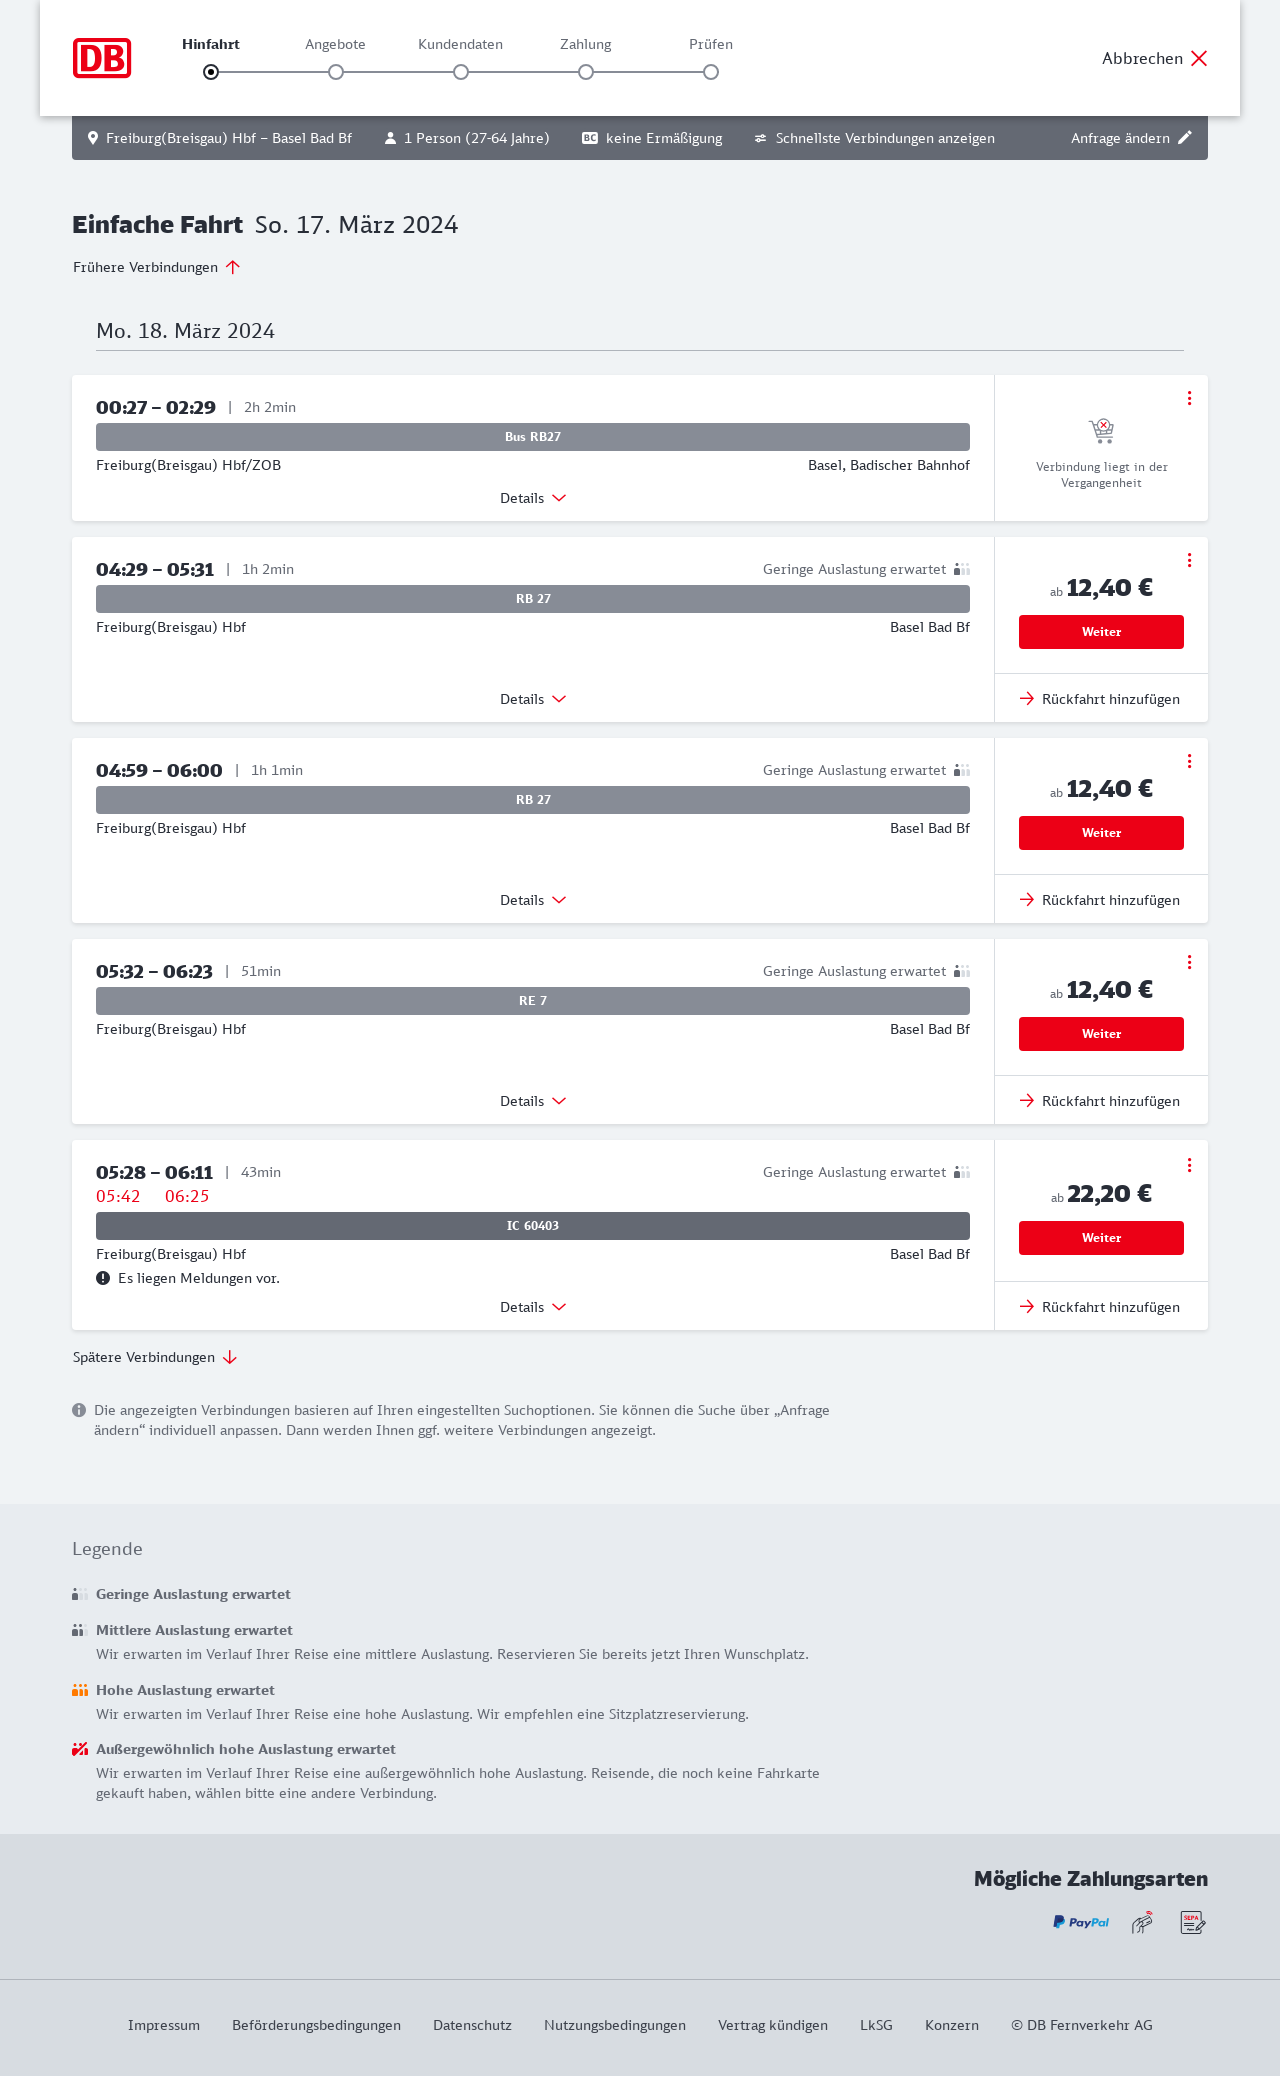Open three-dot menu for 00:27 bus connection
1280x2076 pixels.
(1189, 398)
